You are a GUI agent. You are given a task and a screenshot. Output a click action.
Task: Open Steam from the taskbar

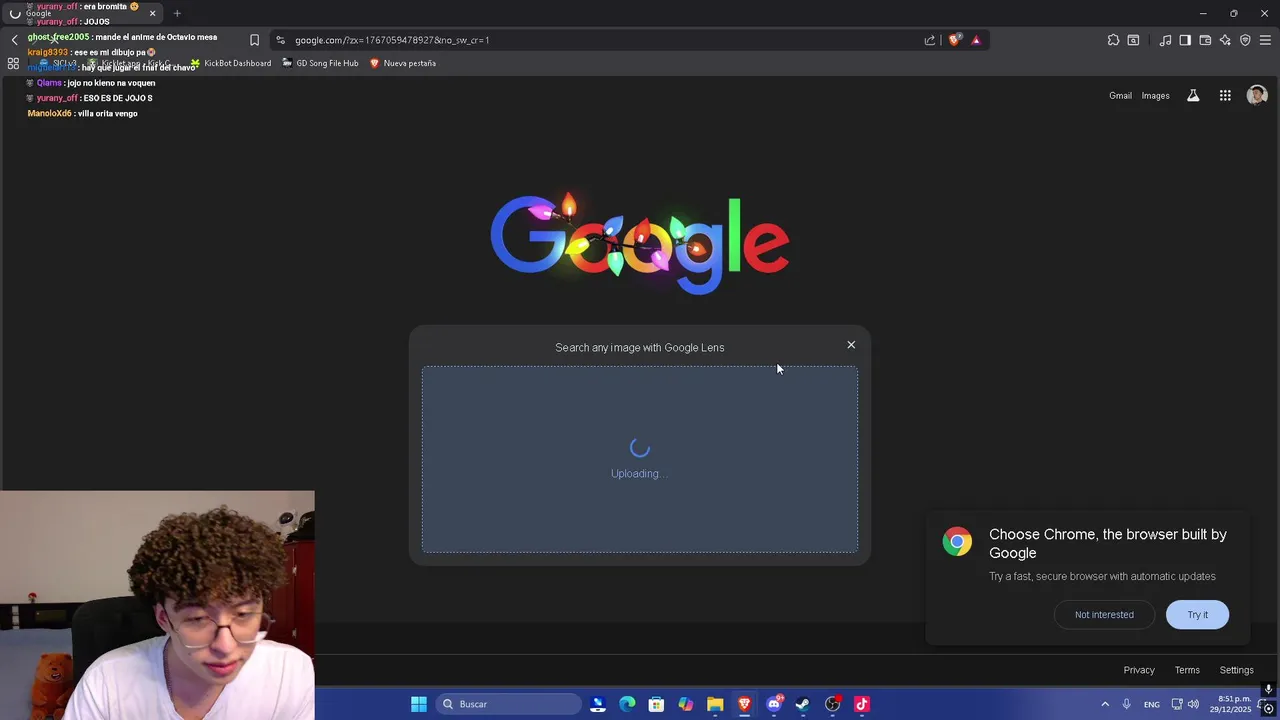(x=802, y=704)
